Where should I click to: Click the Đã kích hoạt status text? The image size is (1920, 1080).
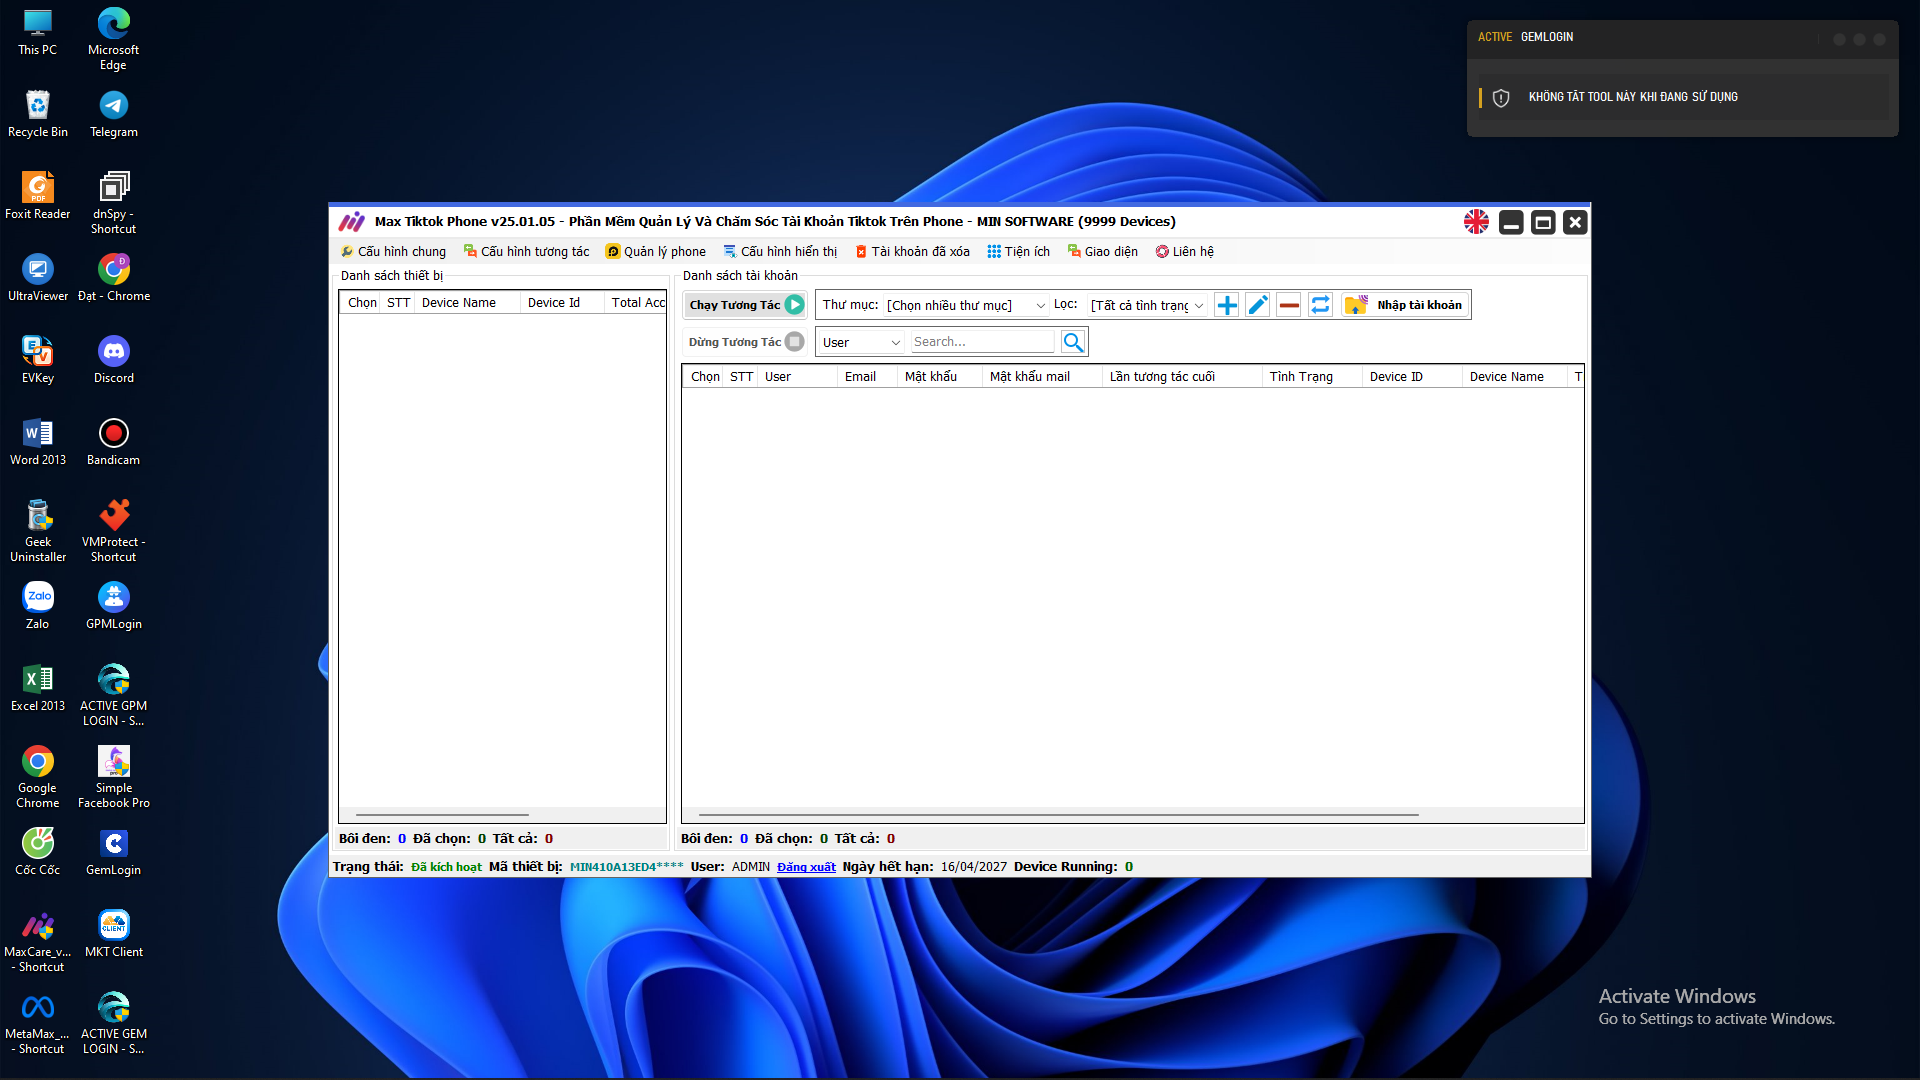tap(446, 867)
